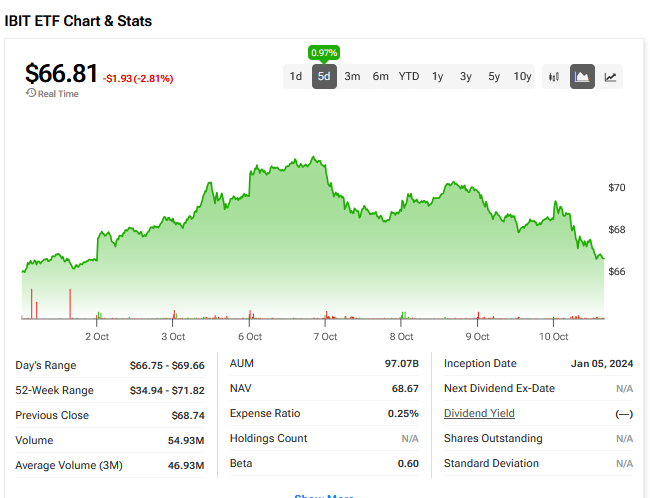Choose the 1y chart range

click(x=438, y=76)
